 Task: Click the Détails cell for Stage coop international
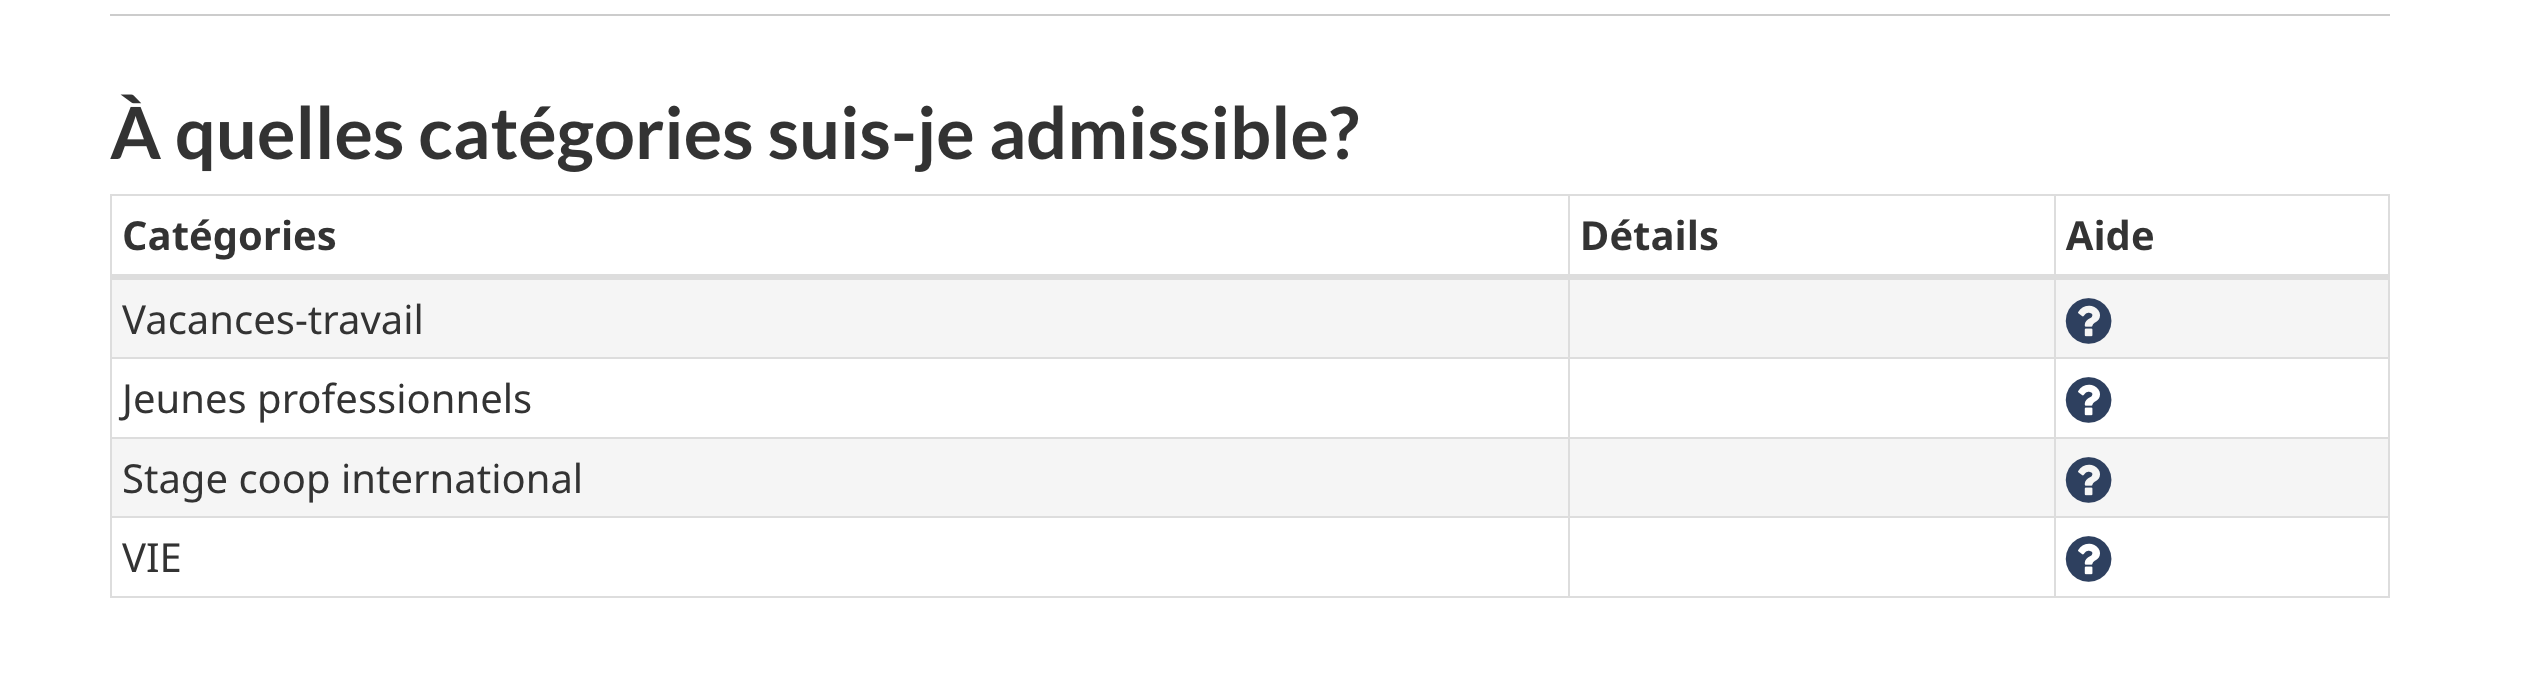coord(1811,478)
